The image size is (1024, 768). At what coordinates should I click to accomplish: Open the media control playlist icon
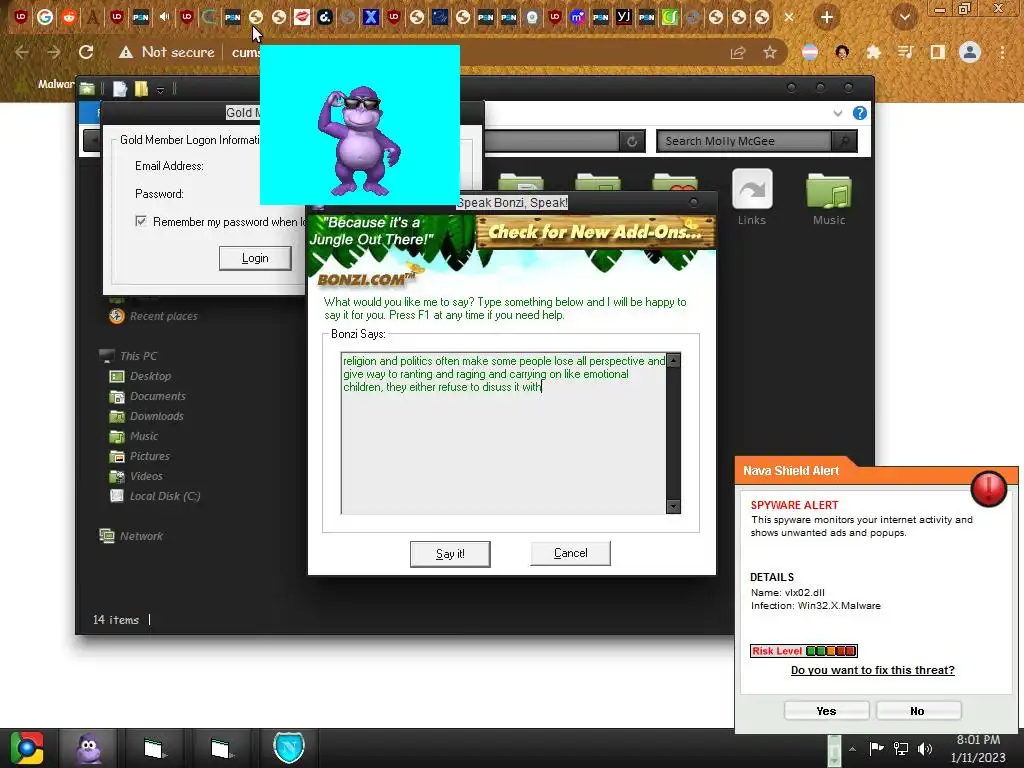point(905,52)
